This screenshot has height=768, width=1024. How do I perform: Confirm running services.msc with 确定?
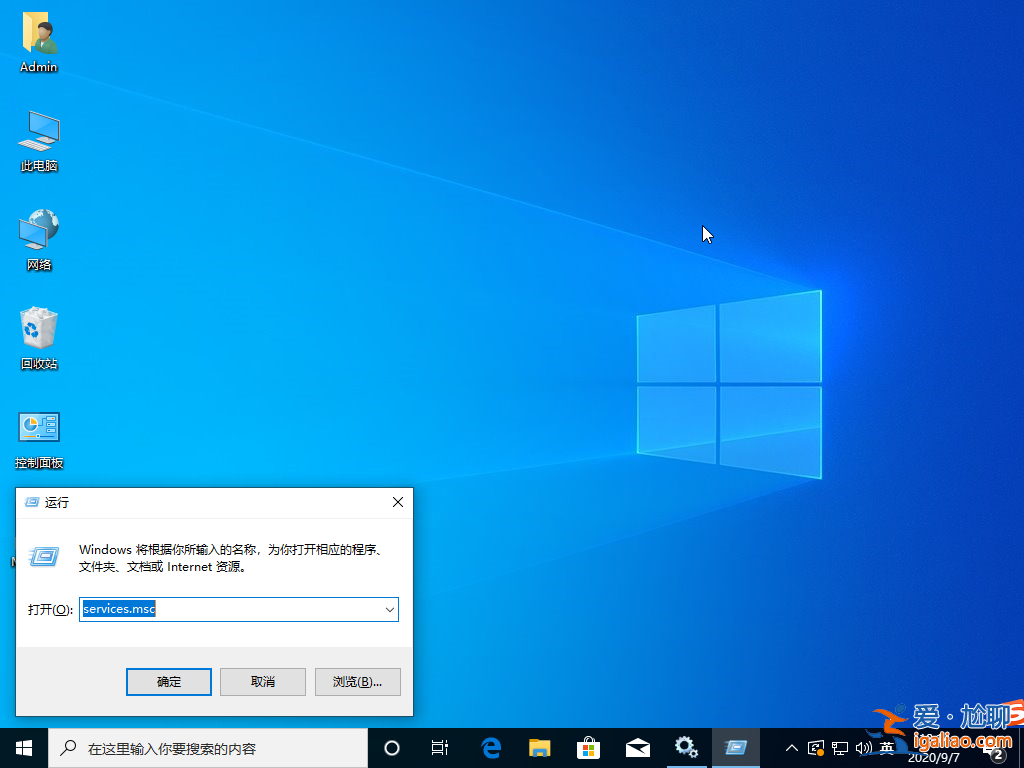pos(168,681)
